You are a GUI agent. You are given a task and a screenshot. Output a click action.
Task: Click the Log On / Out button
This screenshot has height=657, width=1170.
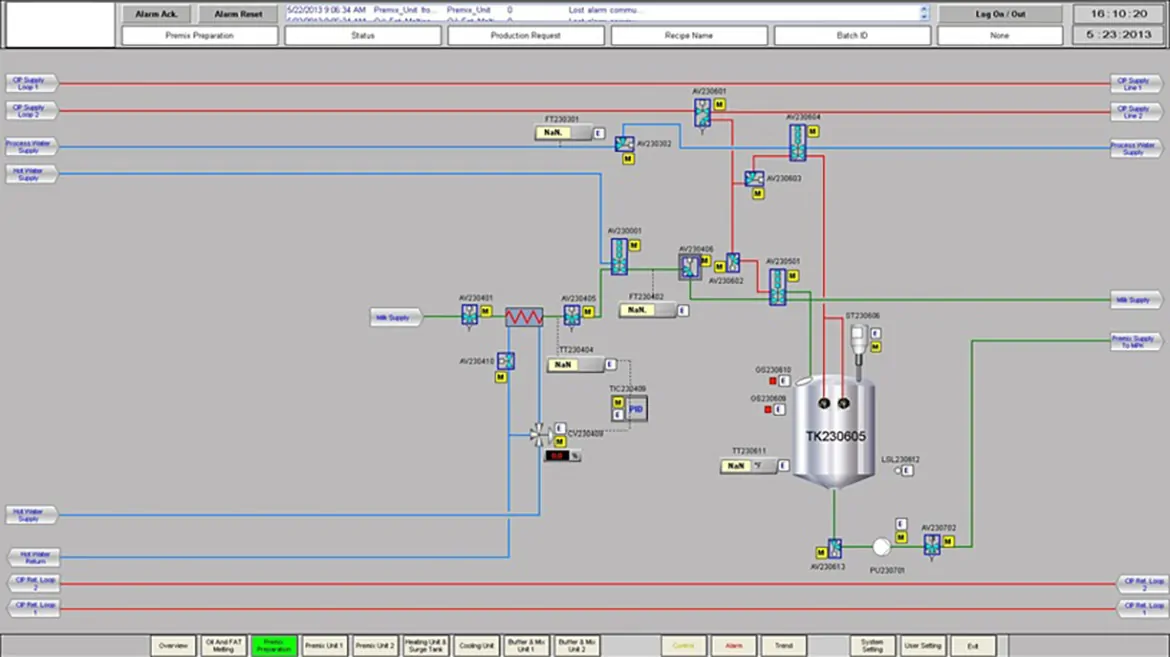[1000, 14]
